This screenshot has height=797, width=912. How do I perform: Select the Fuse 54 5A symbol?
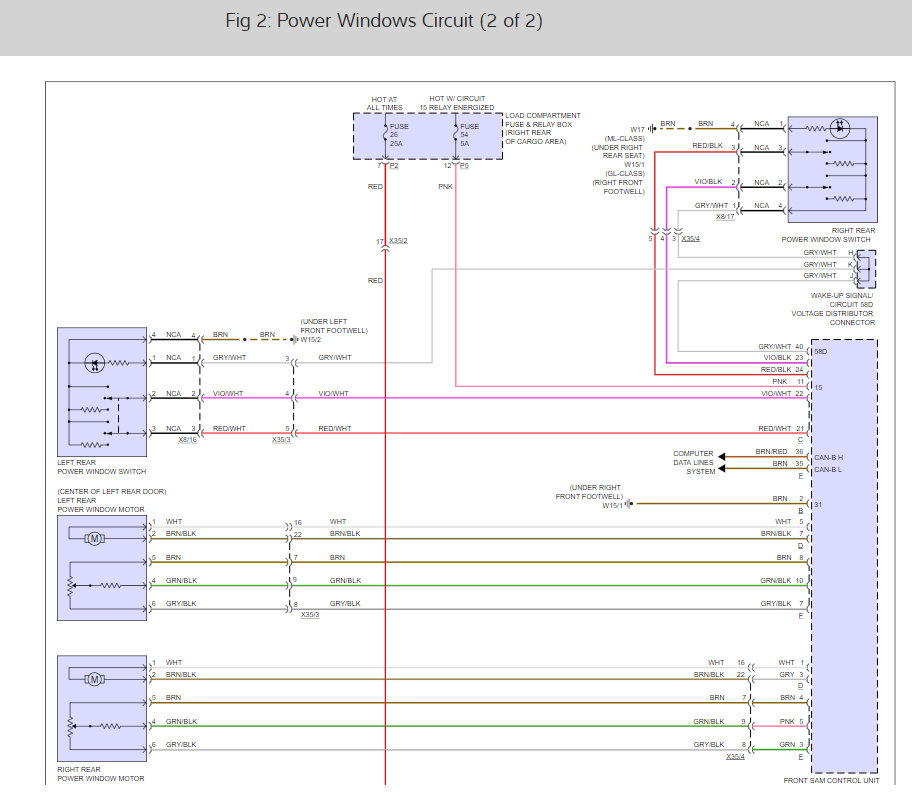coord(456,133)
